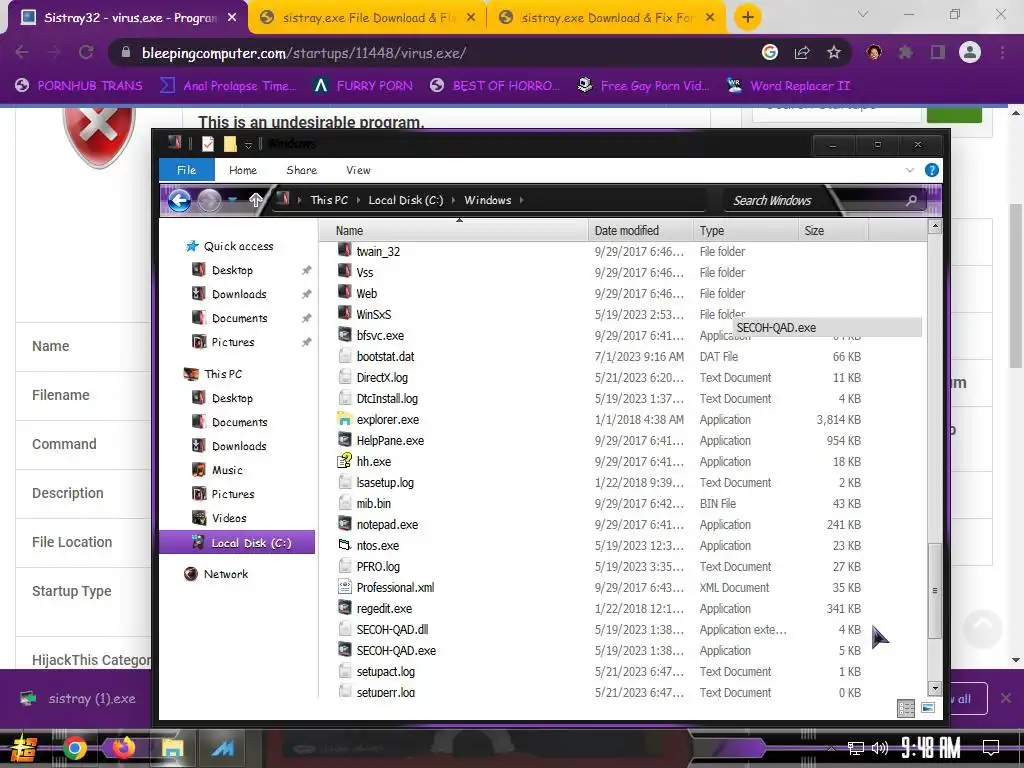The width and height of the screenshot is (1024, 768).
Task: Sort files by Date modified column
Action: [x=640, y=231]
